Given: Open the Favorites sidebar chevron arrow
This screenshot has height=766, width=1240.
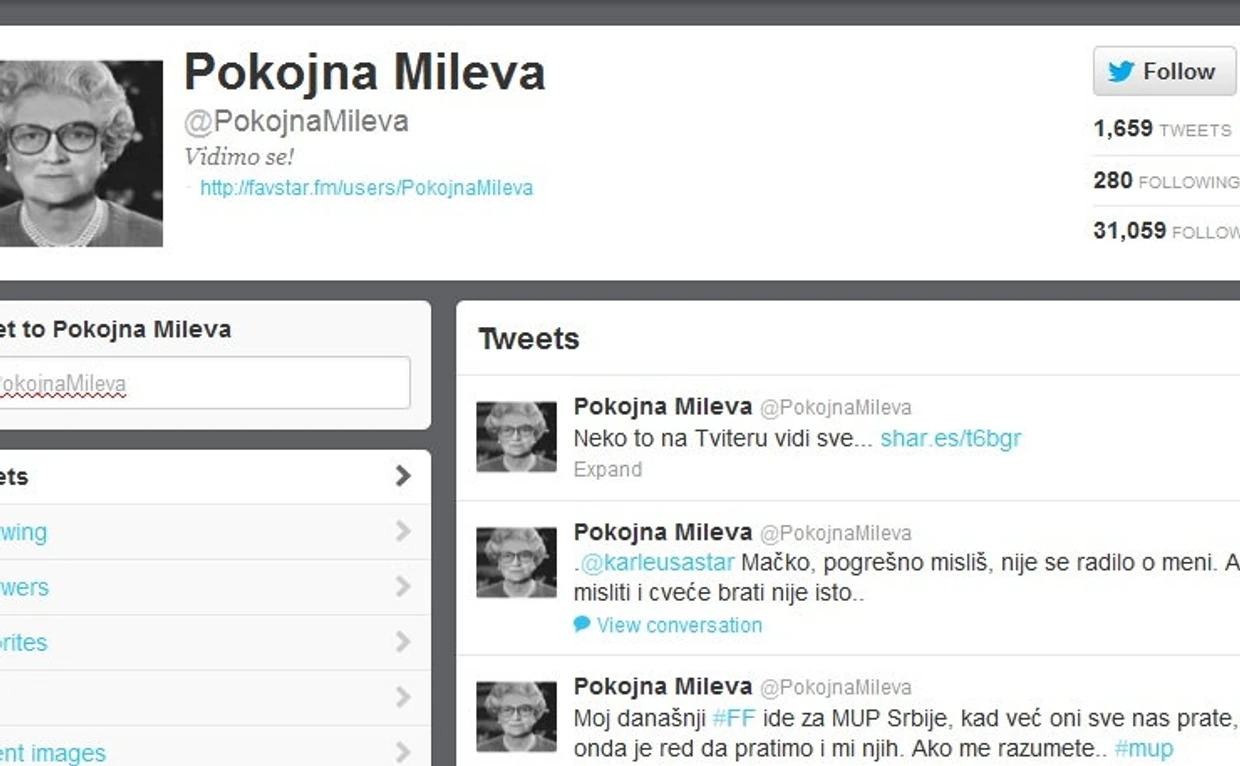Looking at the screenshot, I should [x=403, y=641].
